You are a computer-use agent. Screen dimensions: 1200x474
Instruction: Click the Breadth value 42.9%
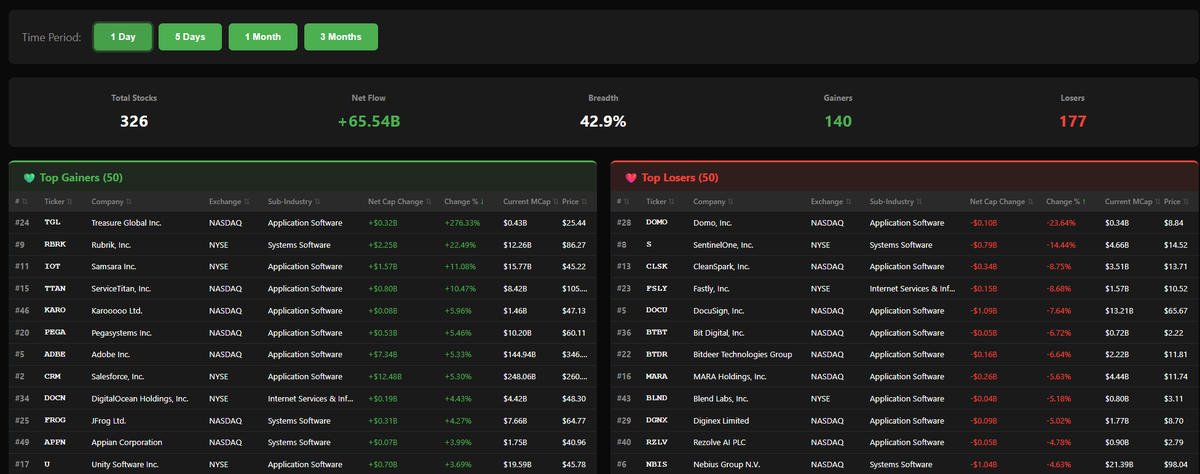pos(603,122)
